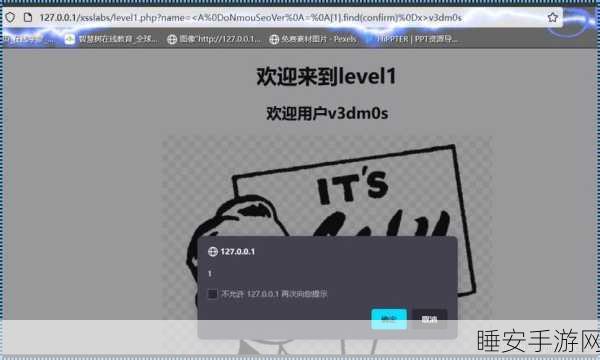Bookmark this page with the star icon
Screen dimensions: 600x360
552,18
